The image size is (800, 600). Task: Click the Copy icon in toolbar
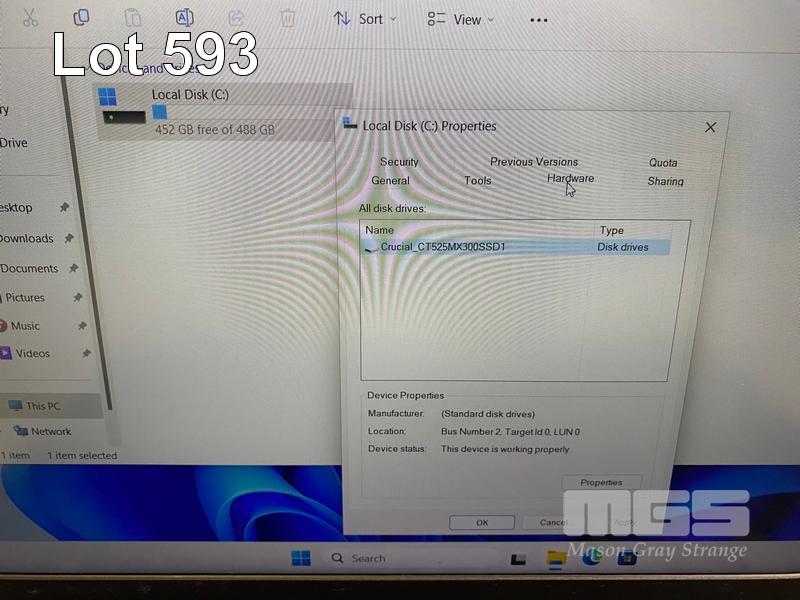(x=81, y=18)
